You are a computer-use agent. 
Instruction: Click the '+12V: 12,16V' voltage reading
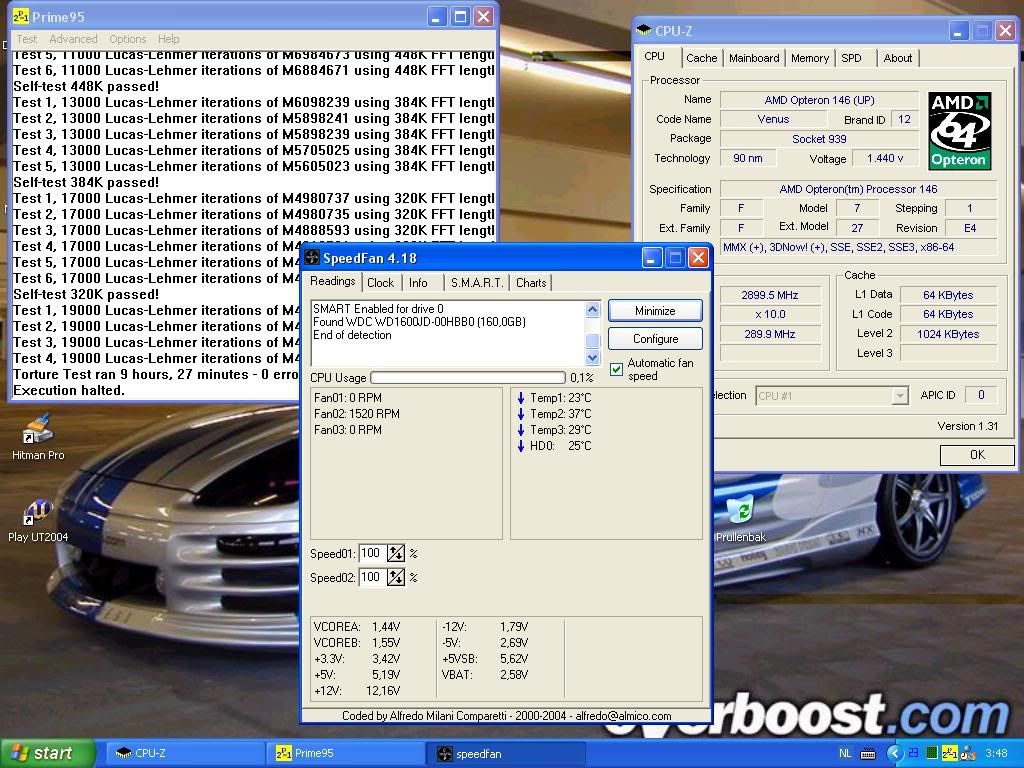point(357,691)
